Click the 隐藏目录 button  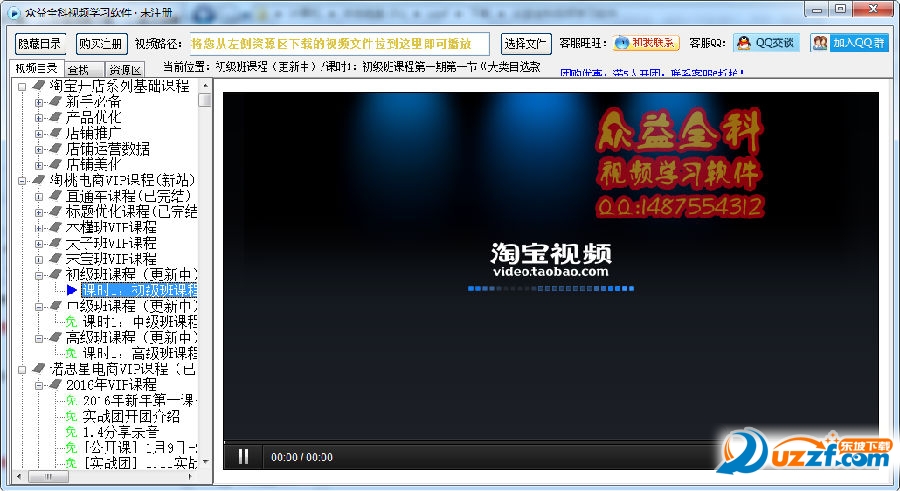[x=40, y=44]
